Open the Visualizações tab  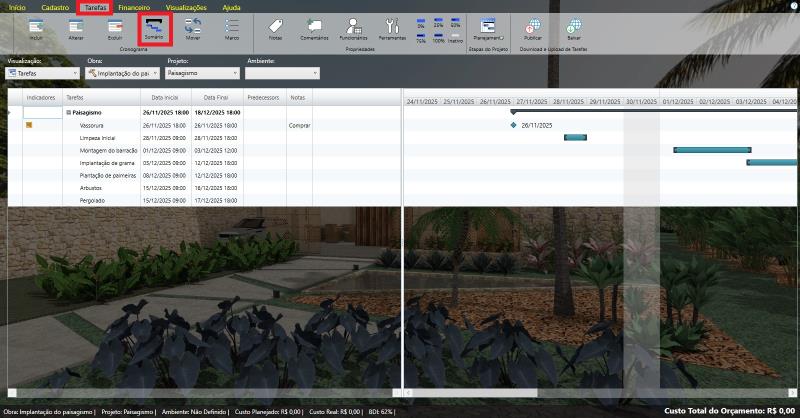[186, 7]
